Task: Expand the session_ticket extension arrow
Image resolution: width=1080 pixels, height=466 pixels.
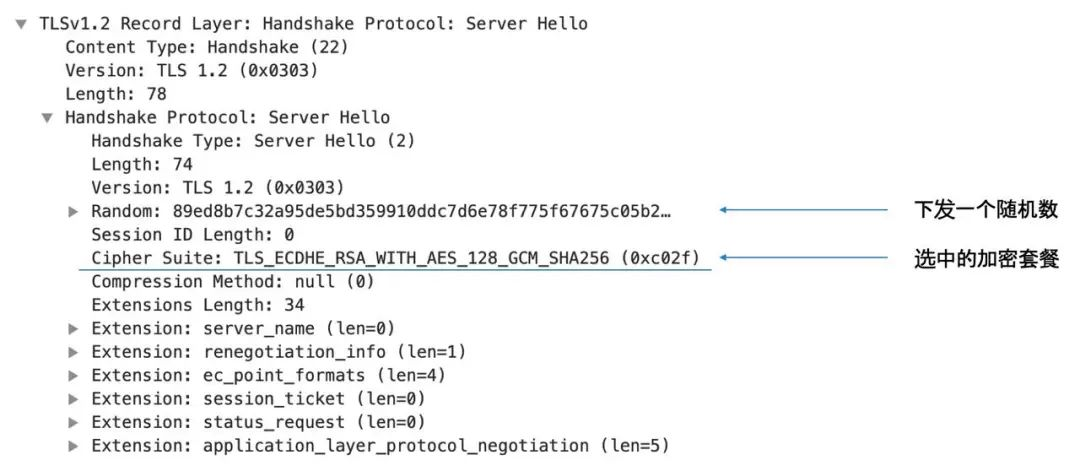Action: (73, 399)
